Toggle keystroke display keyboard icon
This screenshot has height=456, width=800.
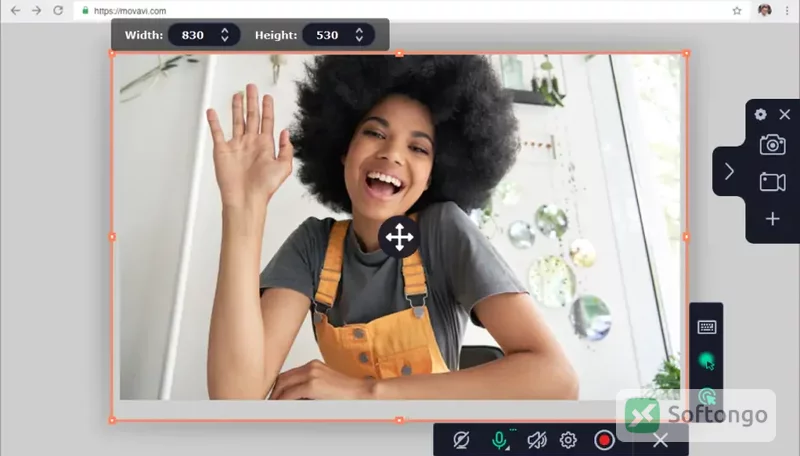(x=707, y=327)
